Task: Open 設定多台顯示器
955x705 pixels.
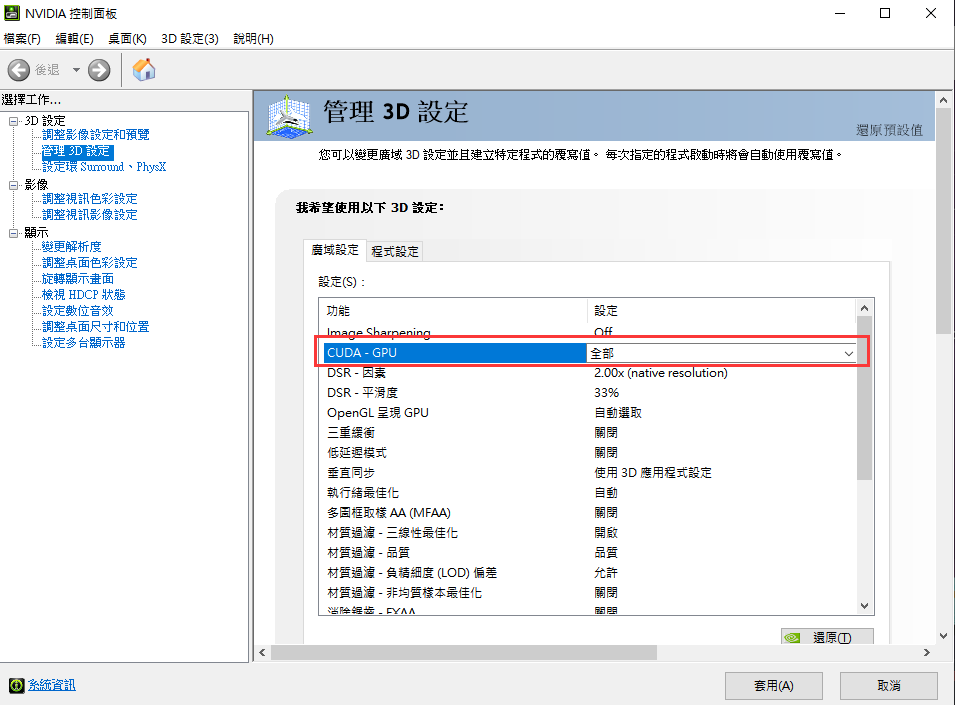Action: click(83, 343)
